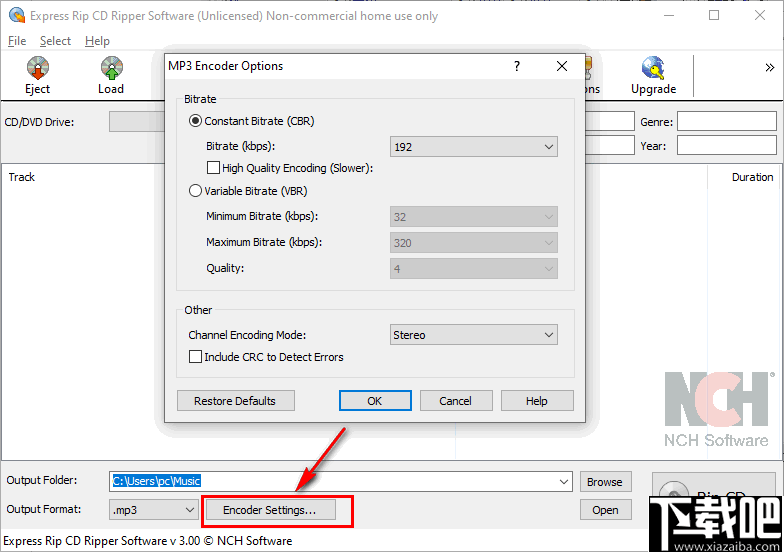Open the Minimum Bitrate 32 dropdown
This screenshot has width=784, height=552.
(474, 217)
